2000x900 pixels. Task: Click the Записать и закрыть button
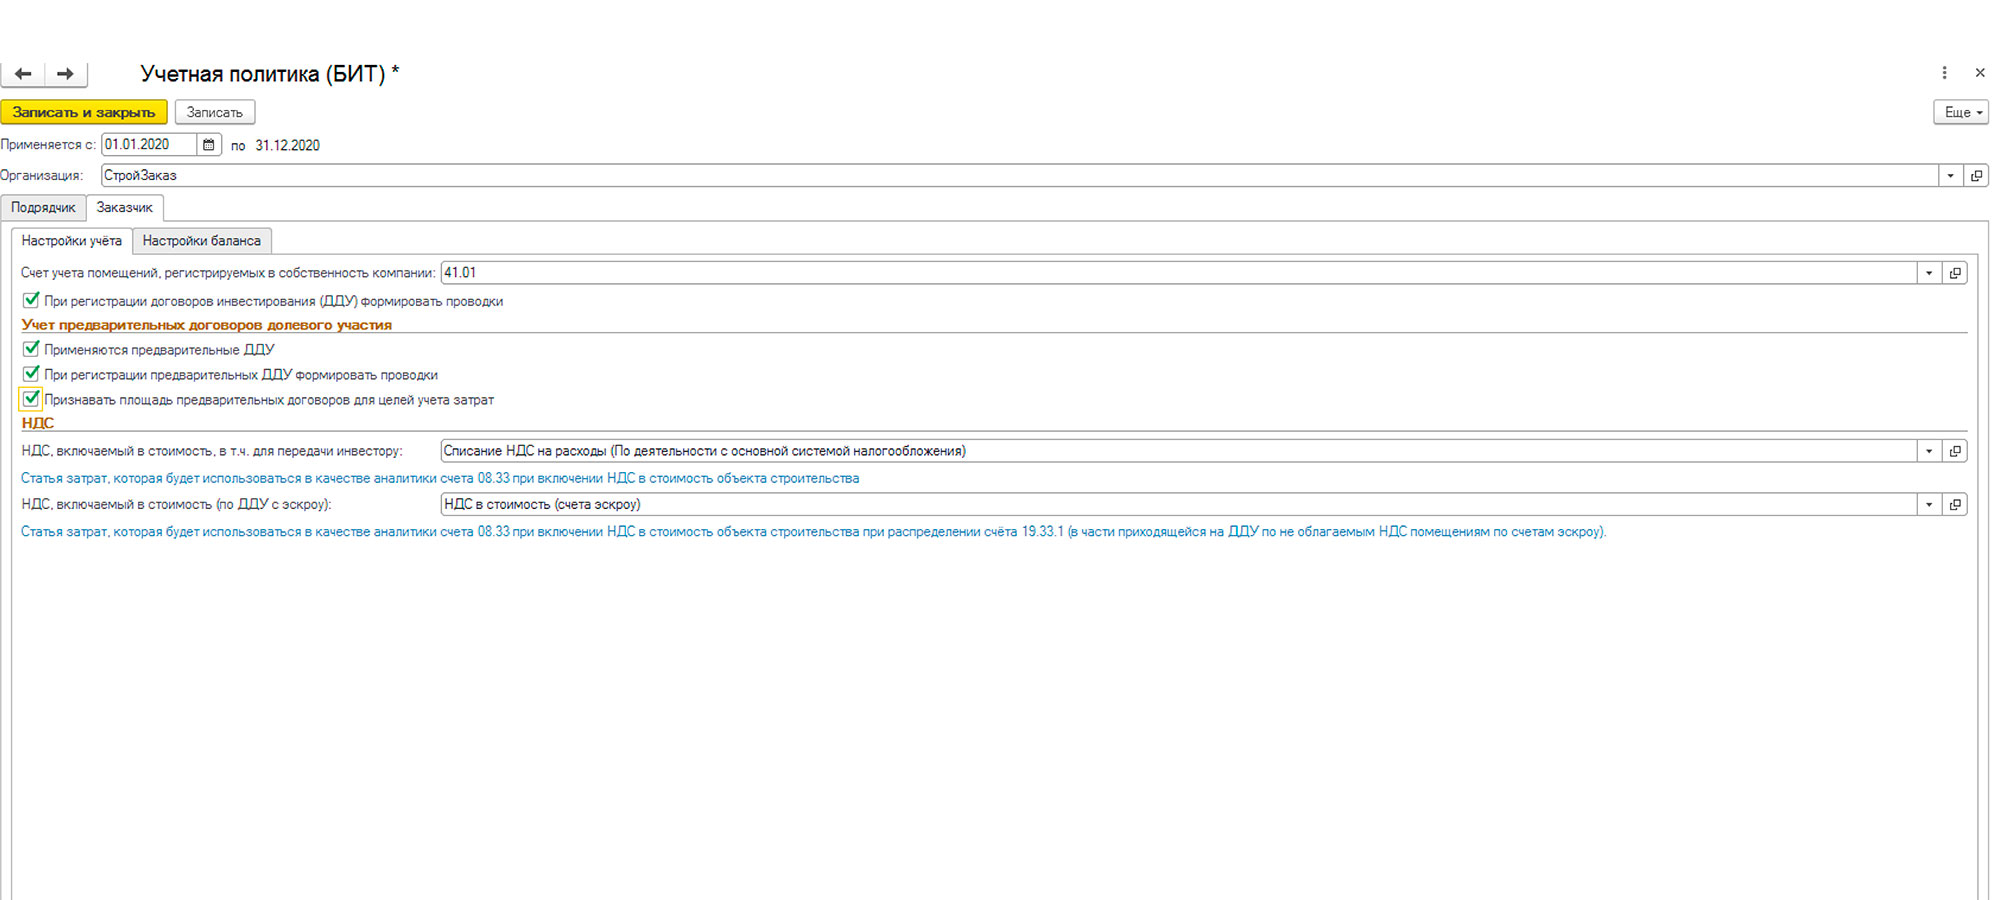(x=84, y=112)
